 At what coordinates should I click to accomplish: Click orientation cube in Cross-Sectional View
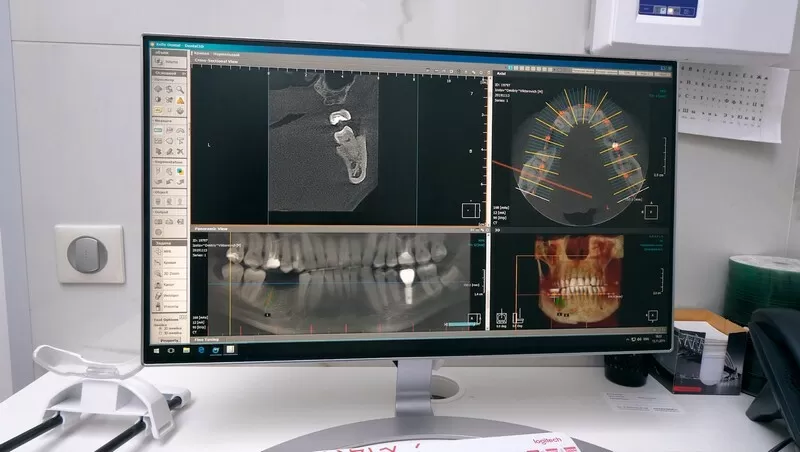(470, 210)
